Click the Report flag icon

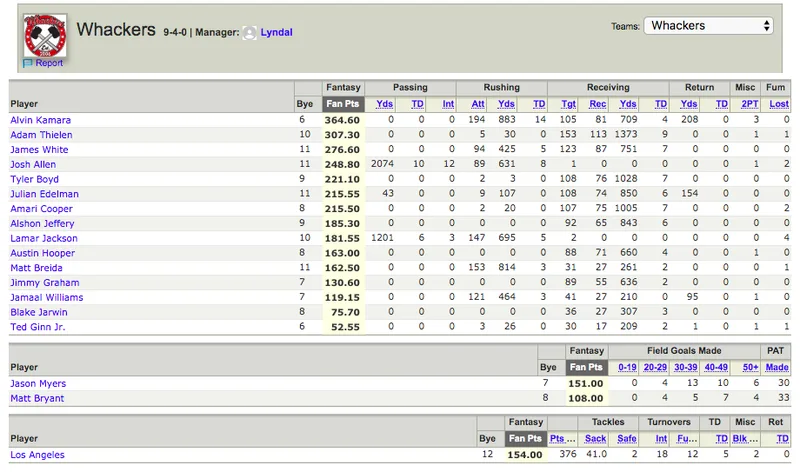[x=28, y=63]
